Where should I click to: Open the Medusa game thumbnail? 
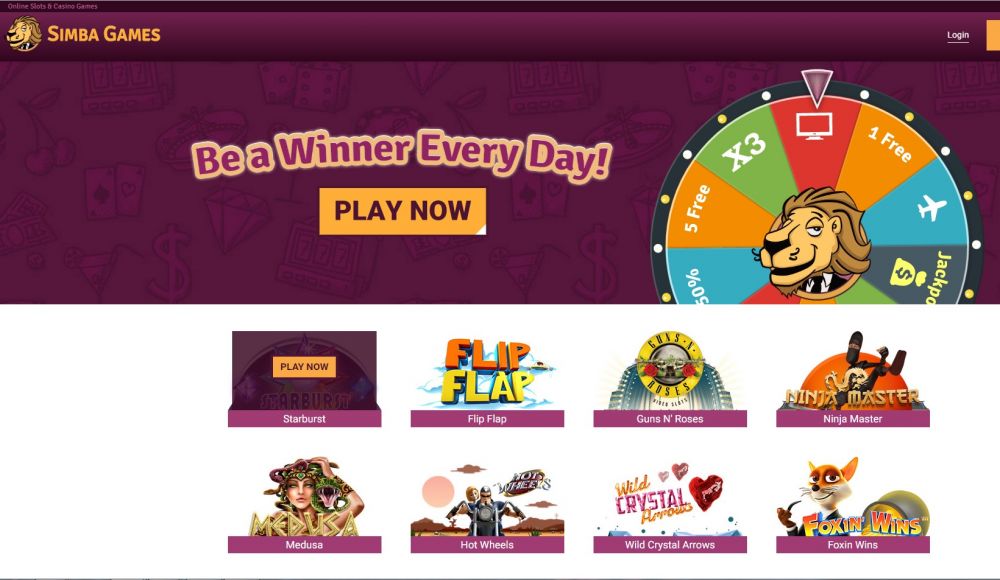click(x=304, y=496)
